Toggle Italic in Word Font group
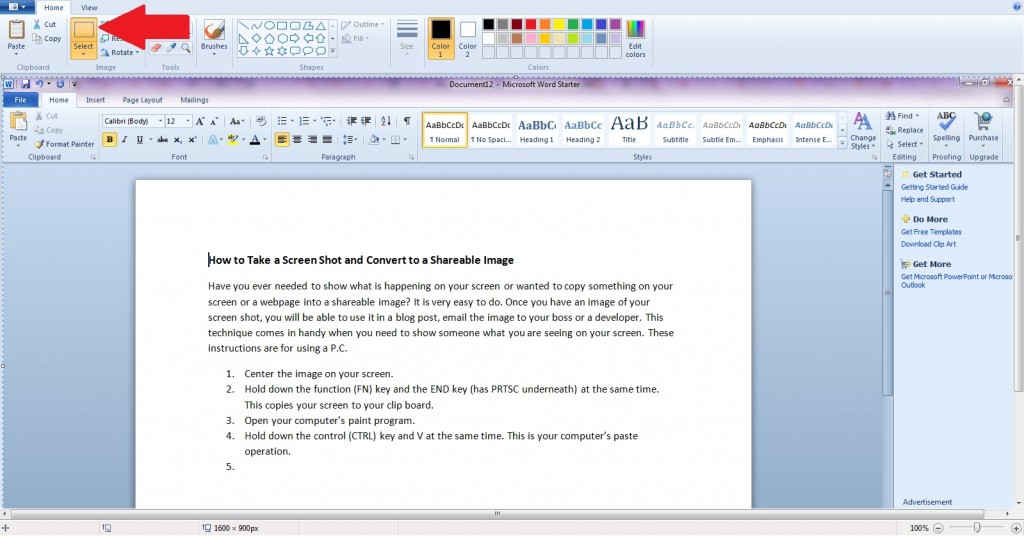The height and width of the screenshot is (536, 1024). tap(124, 139)
